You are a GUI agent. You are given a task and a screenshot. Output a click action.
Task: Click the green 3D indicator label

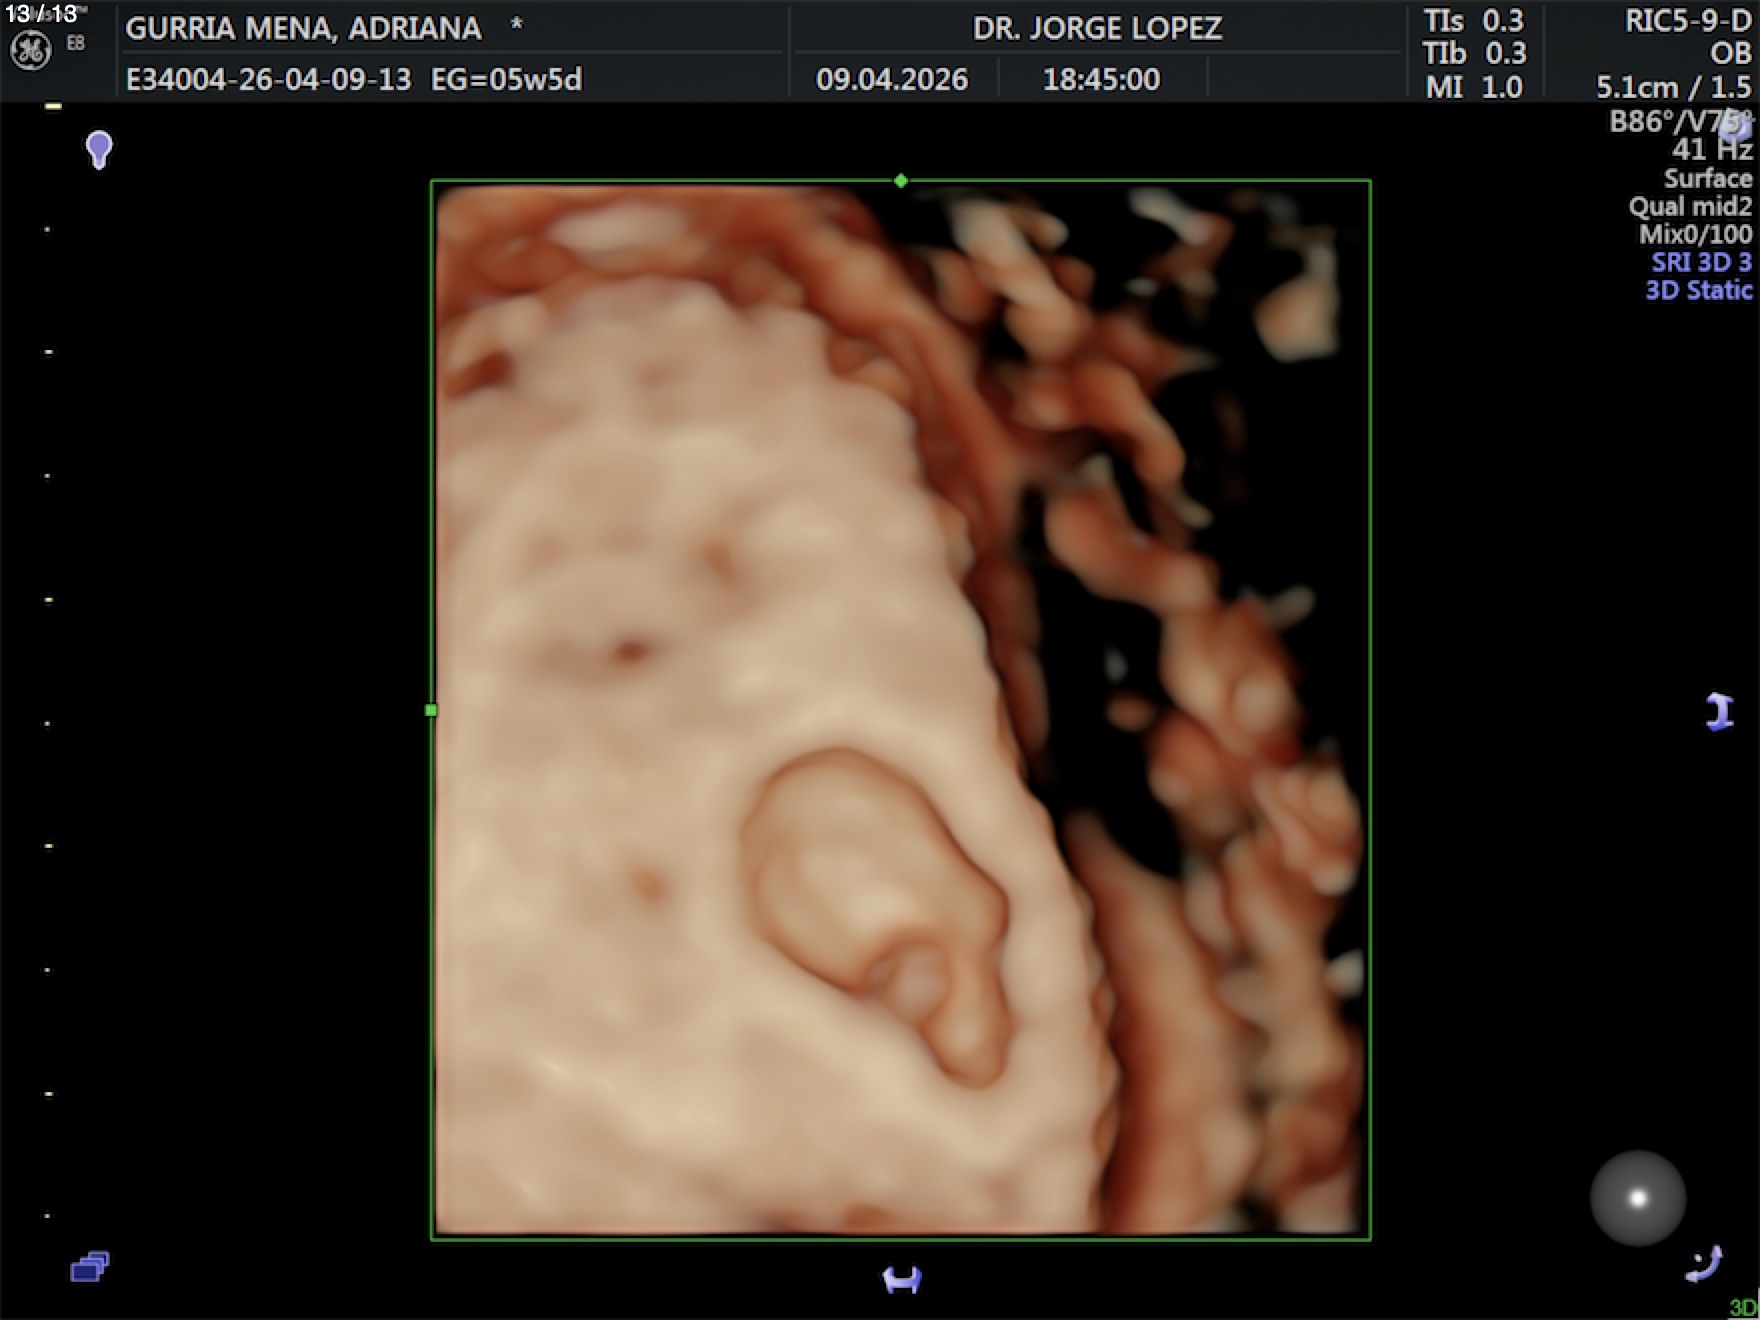point(1743,1308)
